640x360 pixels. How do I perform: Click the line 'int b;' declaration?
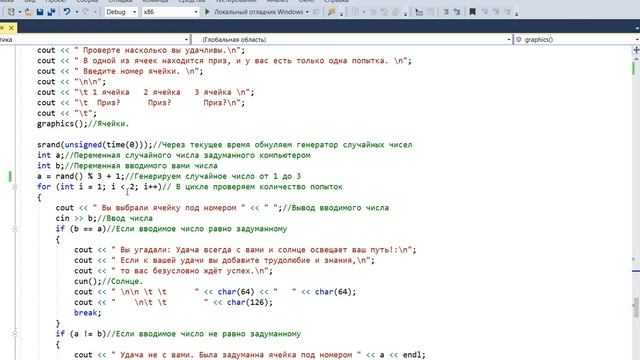point(127,166)
